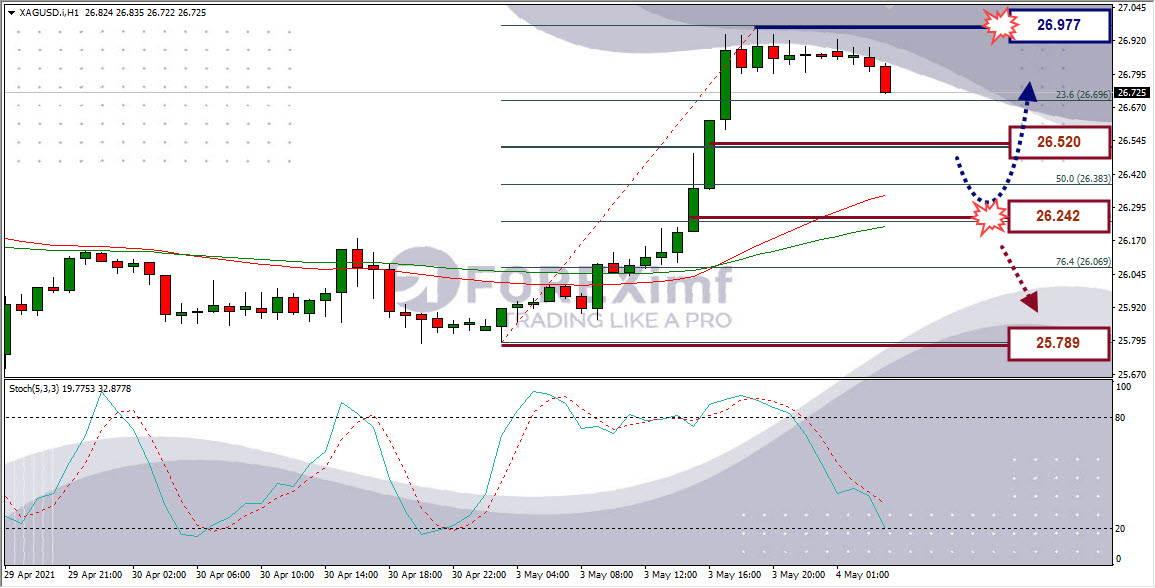Click the 25.920 price axis label
The image size is (1155, 588).
(x=1131, y=307)
